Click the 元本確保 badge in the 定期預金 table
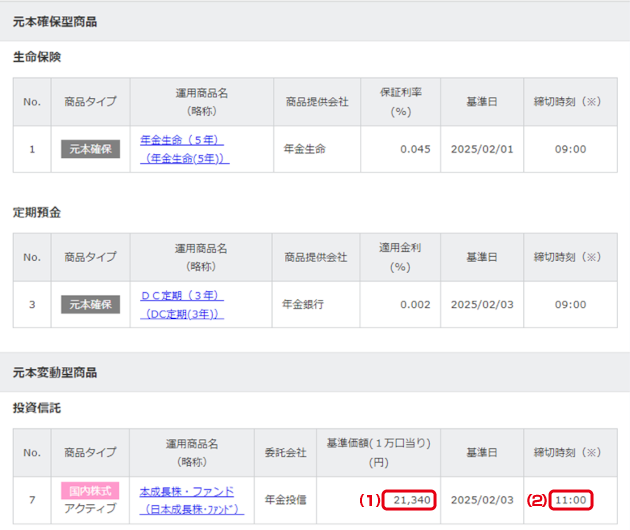 90,304
